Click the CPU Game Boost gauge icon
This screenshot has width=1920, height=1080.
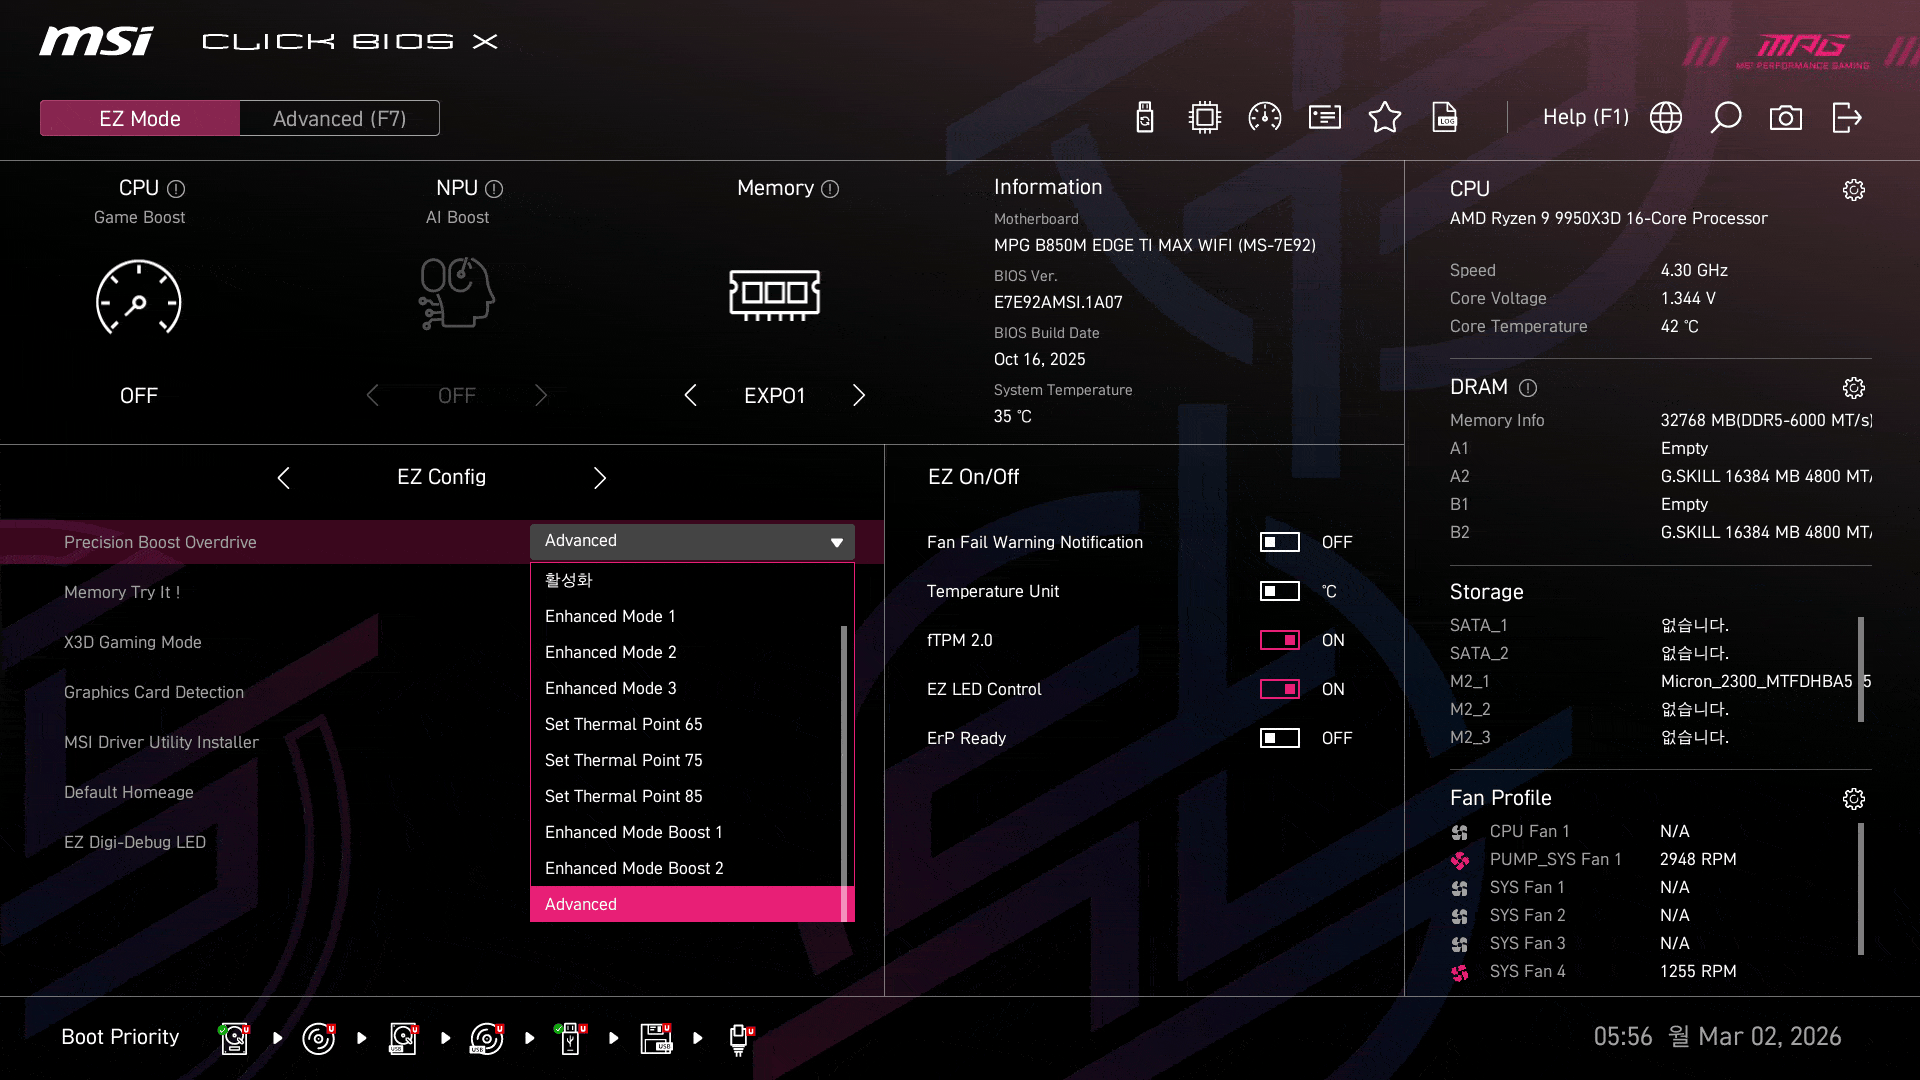(x=138, y=298)
